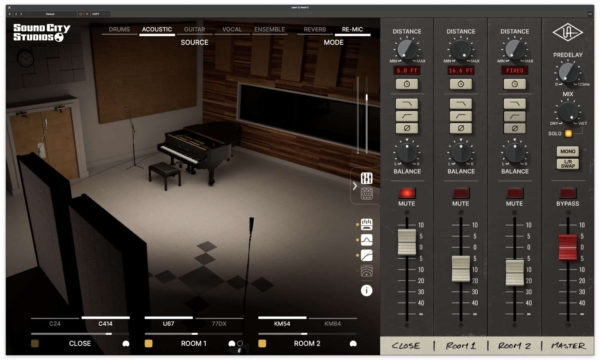Select the Guitar source tab
The height and width of the screenshot is (362, 600).
(x=194, y=29)
